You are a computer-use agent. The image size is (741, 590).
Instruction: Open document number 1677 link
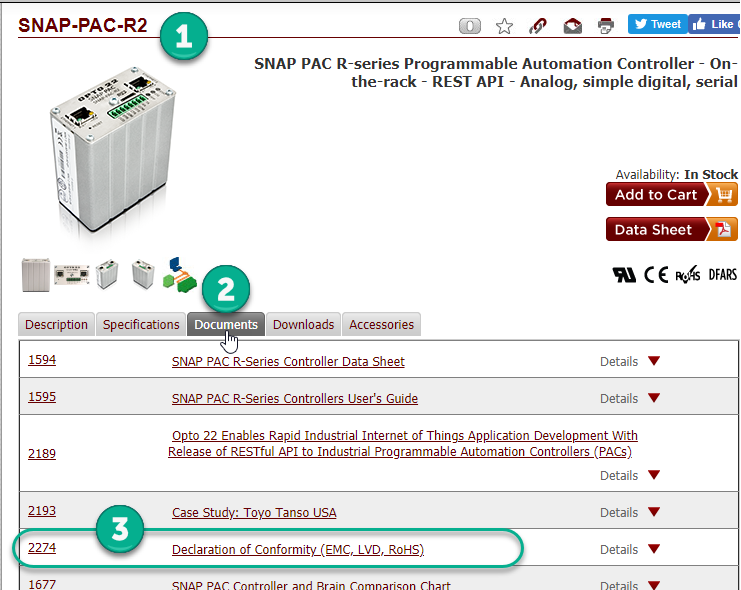click(x=42, y=584)
